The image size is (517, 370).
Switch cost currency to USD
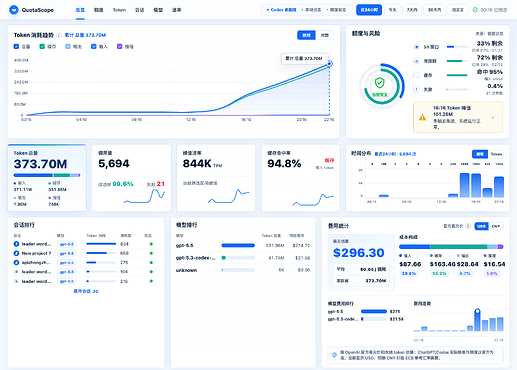click(481, 226)
